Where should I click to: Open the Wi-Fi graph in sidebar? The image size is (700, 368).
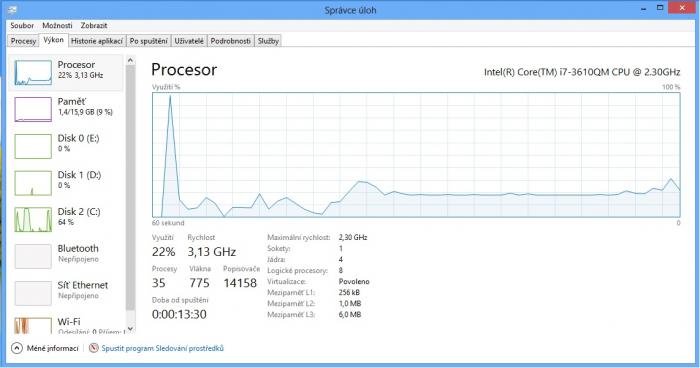point(33,326)
